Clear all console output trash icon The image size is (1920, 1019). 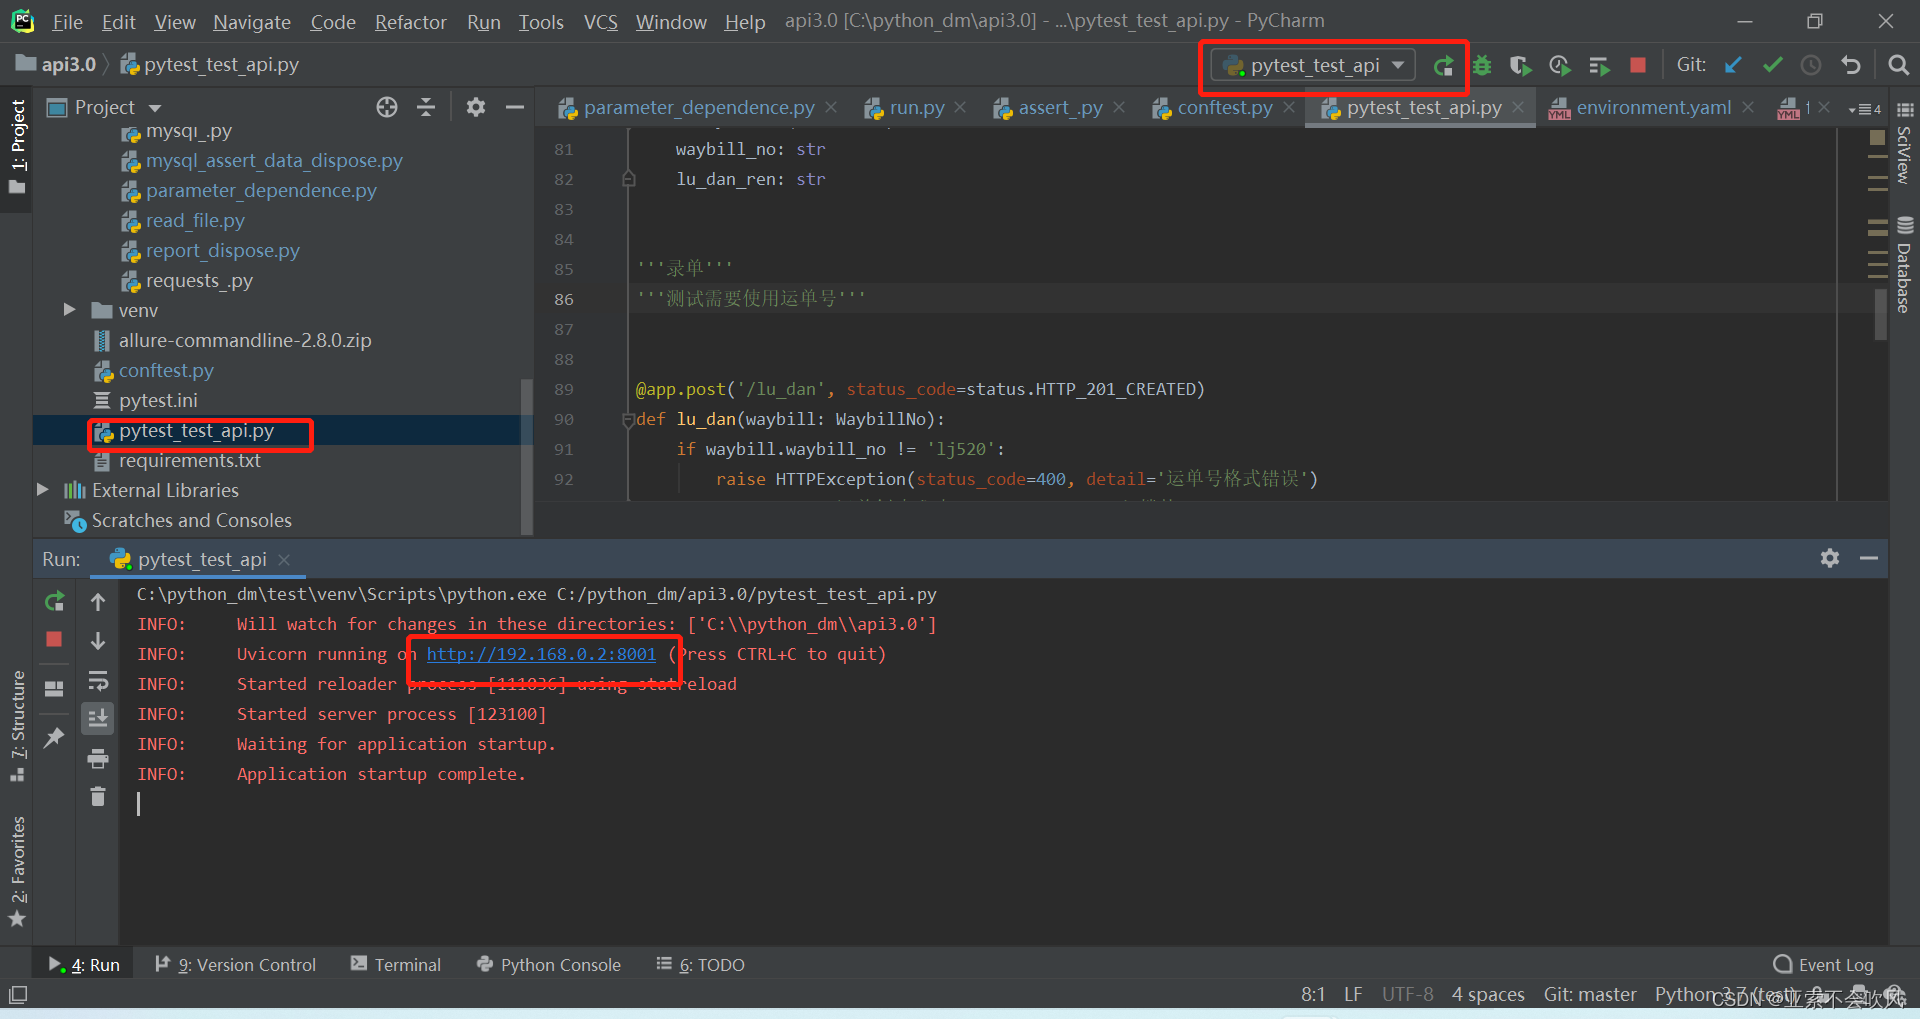(98, 796)
